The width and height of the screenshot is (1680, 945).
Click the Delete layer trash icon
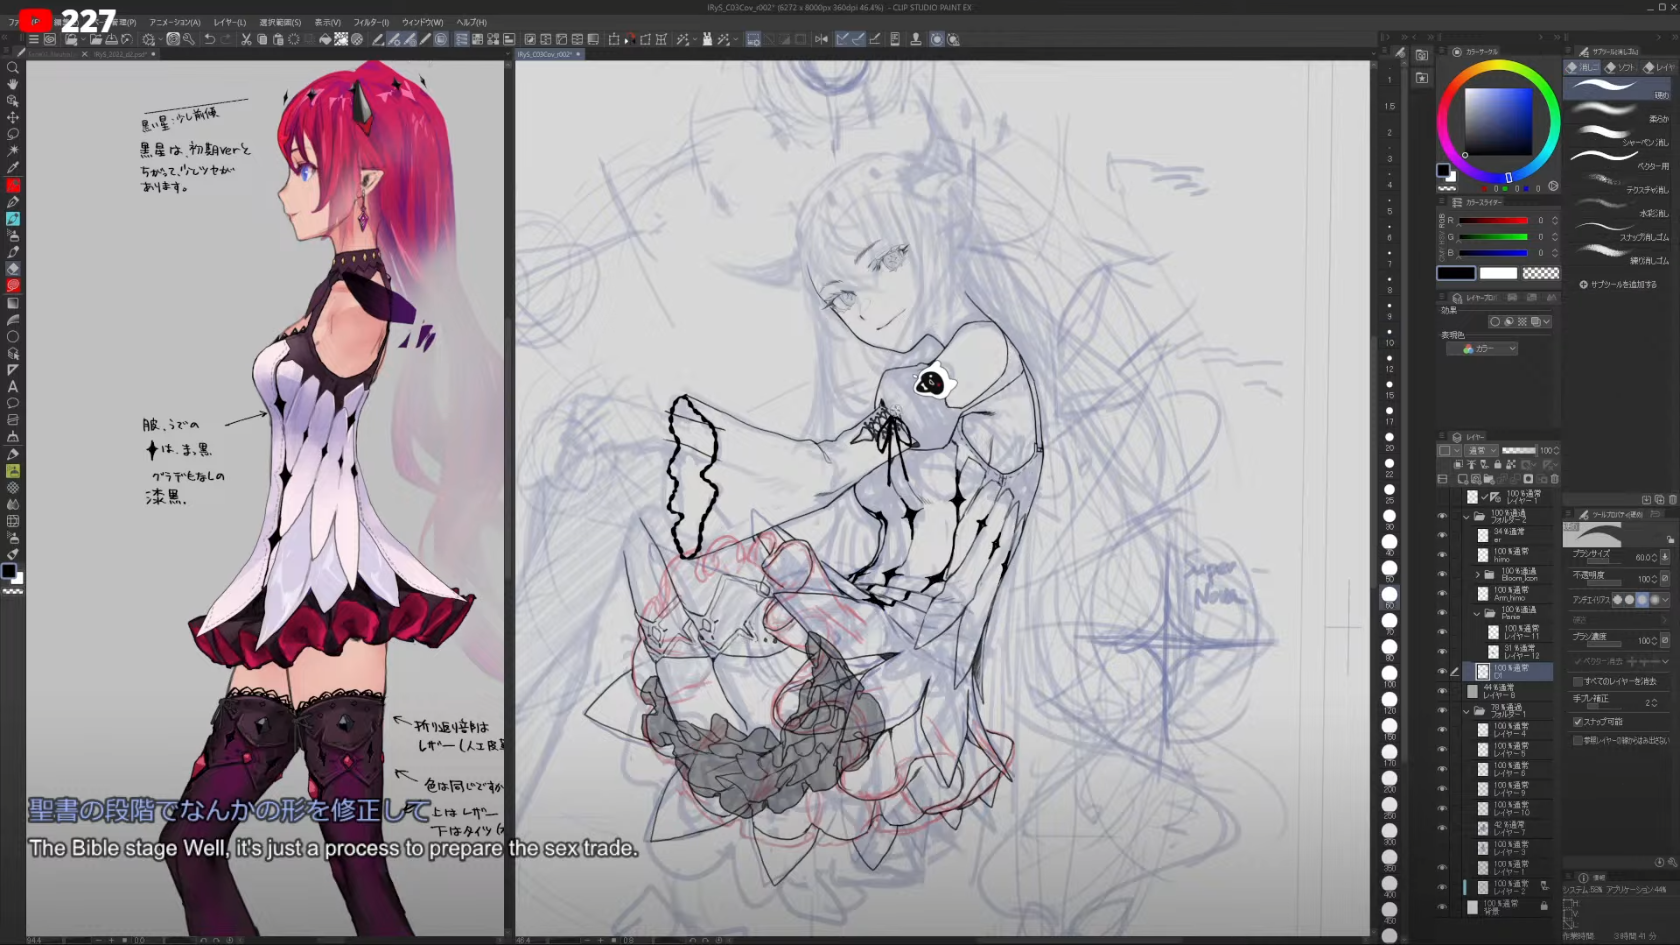tap(1554, 479)
